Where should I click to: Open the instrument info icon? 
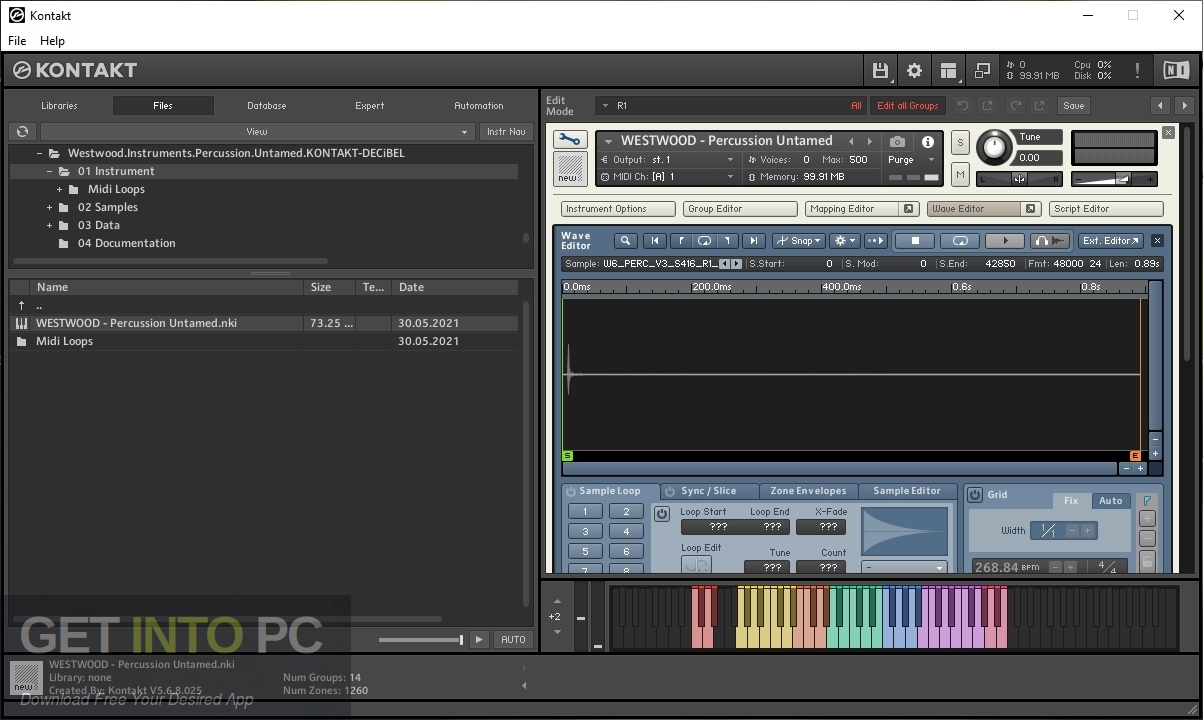[927, 142]
